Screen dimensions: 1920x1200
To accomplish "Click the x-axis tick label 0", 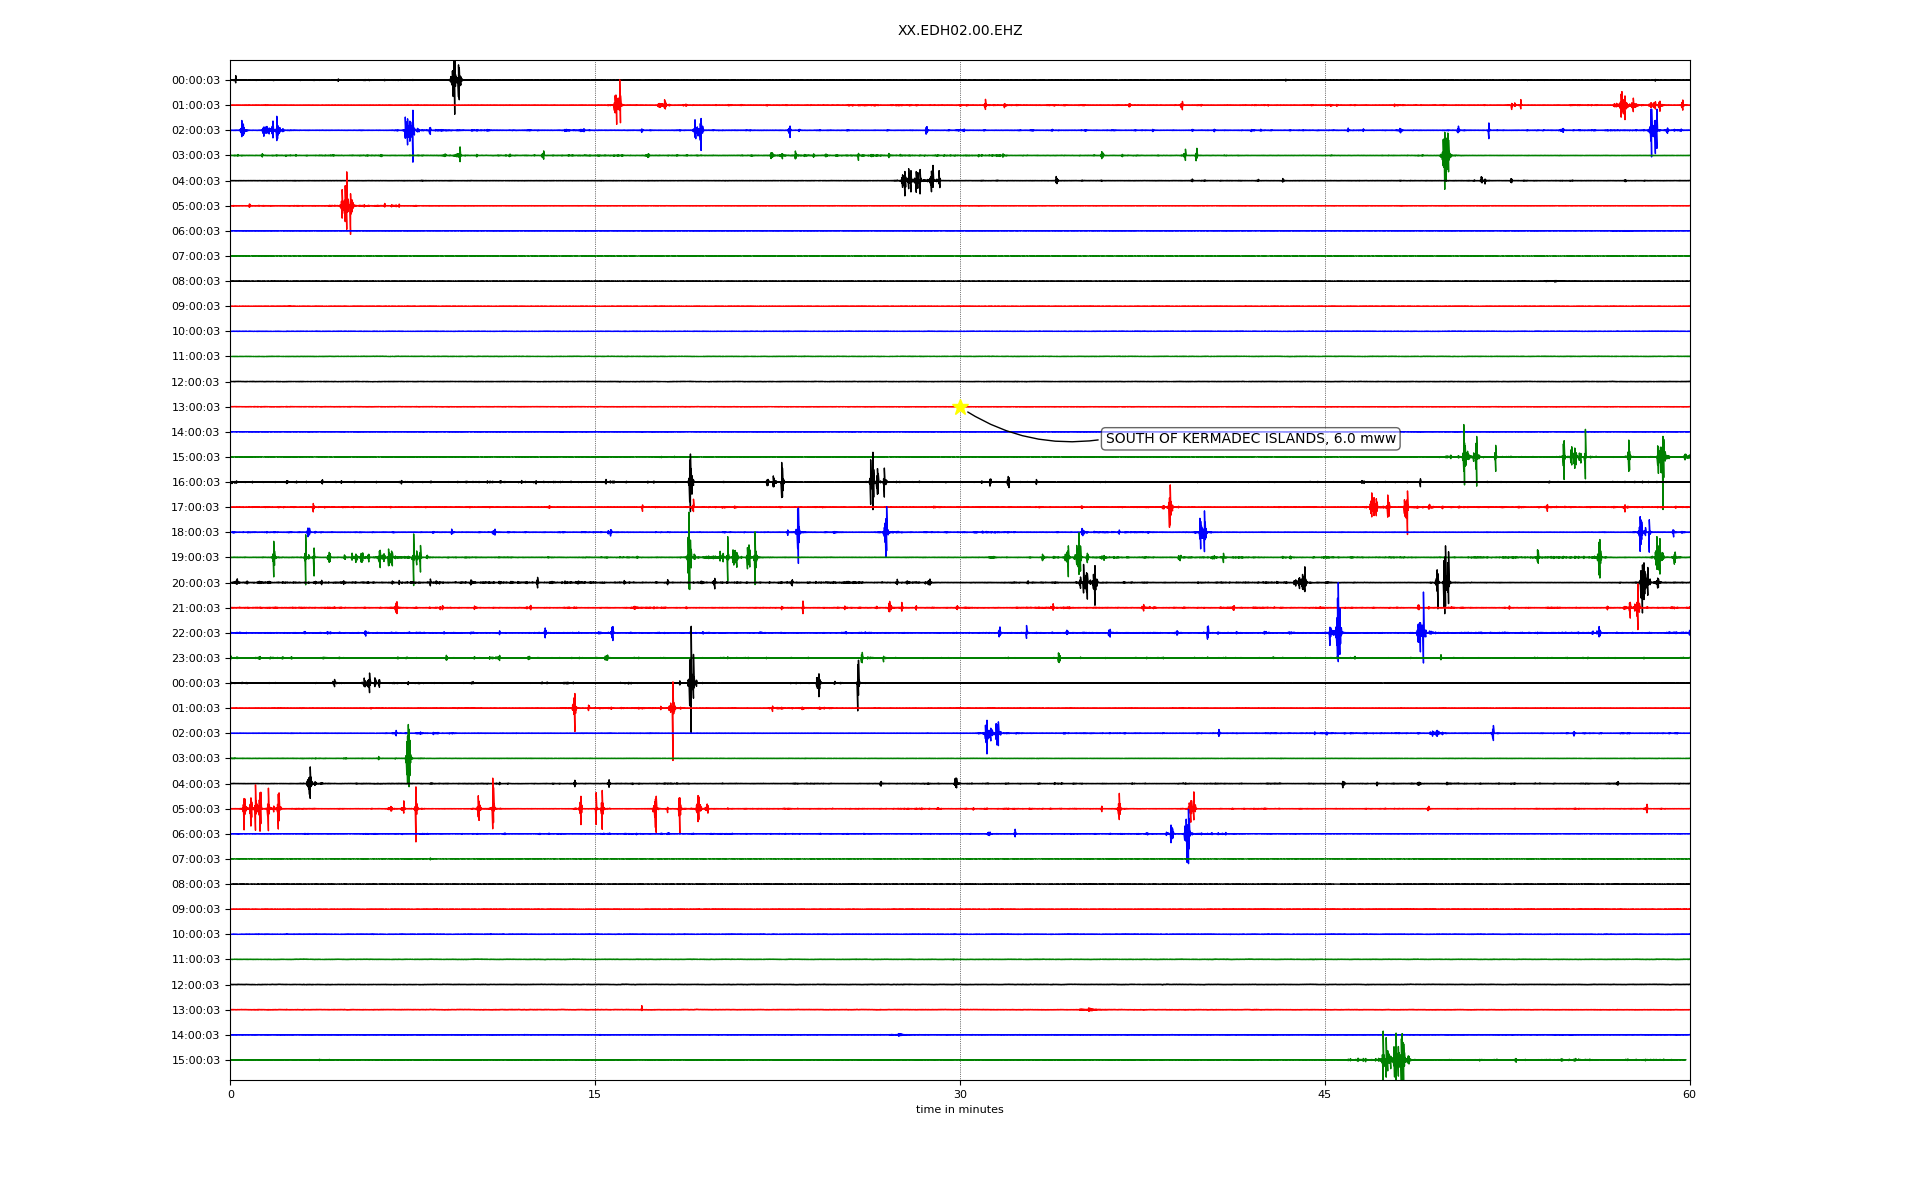I will pyautogui.click(x=231, y=1094).
